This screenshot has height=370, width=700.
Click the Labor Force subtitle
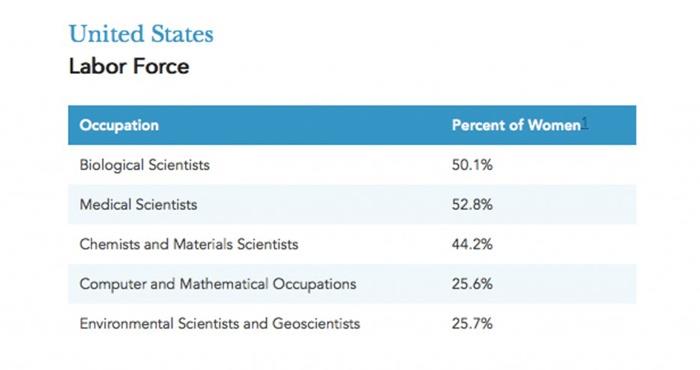coord(129,67)
